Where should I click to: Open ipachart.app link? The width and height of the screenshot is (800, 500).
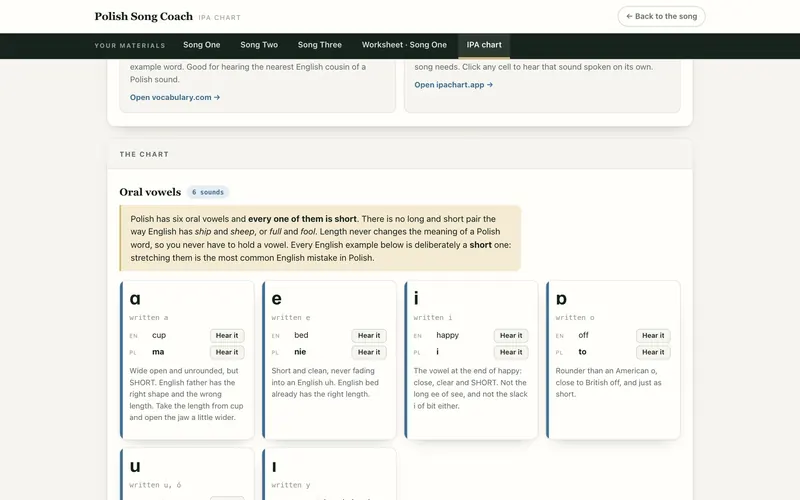click(453, 85)
